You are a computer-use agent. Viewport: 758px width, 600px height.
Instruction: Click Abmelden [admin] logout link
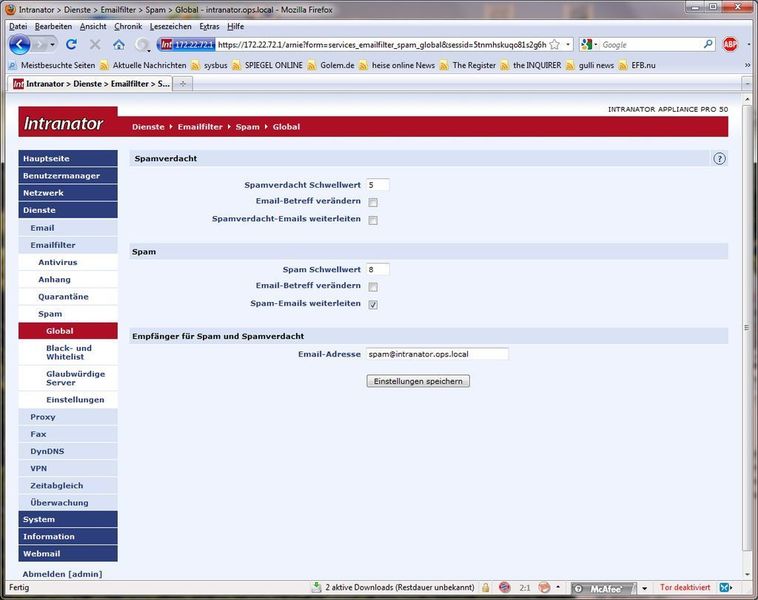(x=62, y=574)
